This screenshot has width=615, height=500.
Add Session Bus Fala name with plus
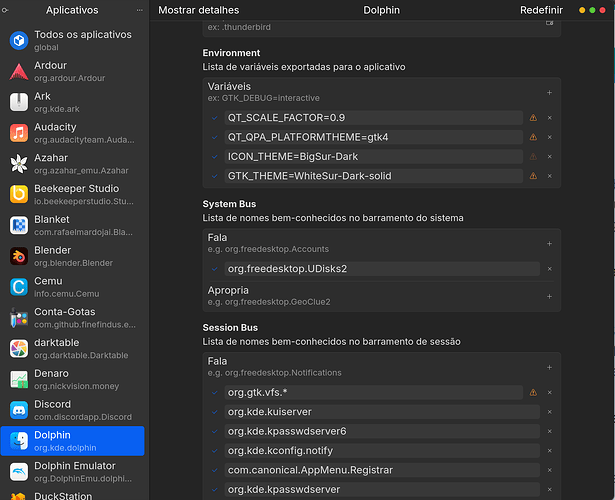[x=549, y=367]
